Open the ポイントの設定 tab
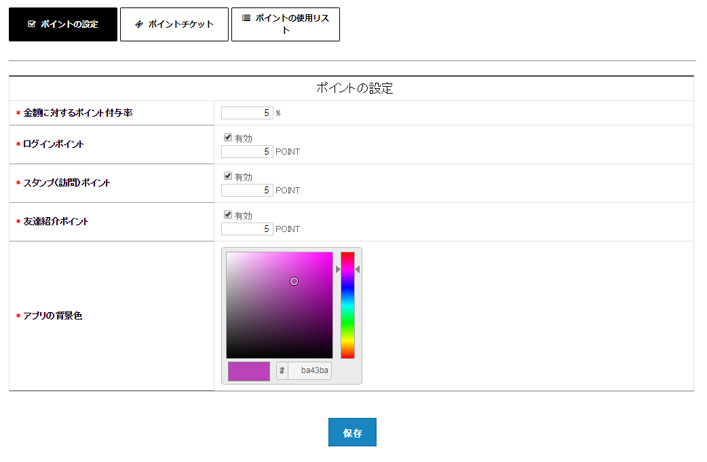The image size is (707, 462). pyautogui.click(x=63, y=24)
